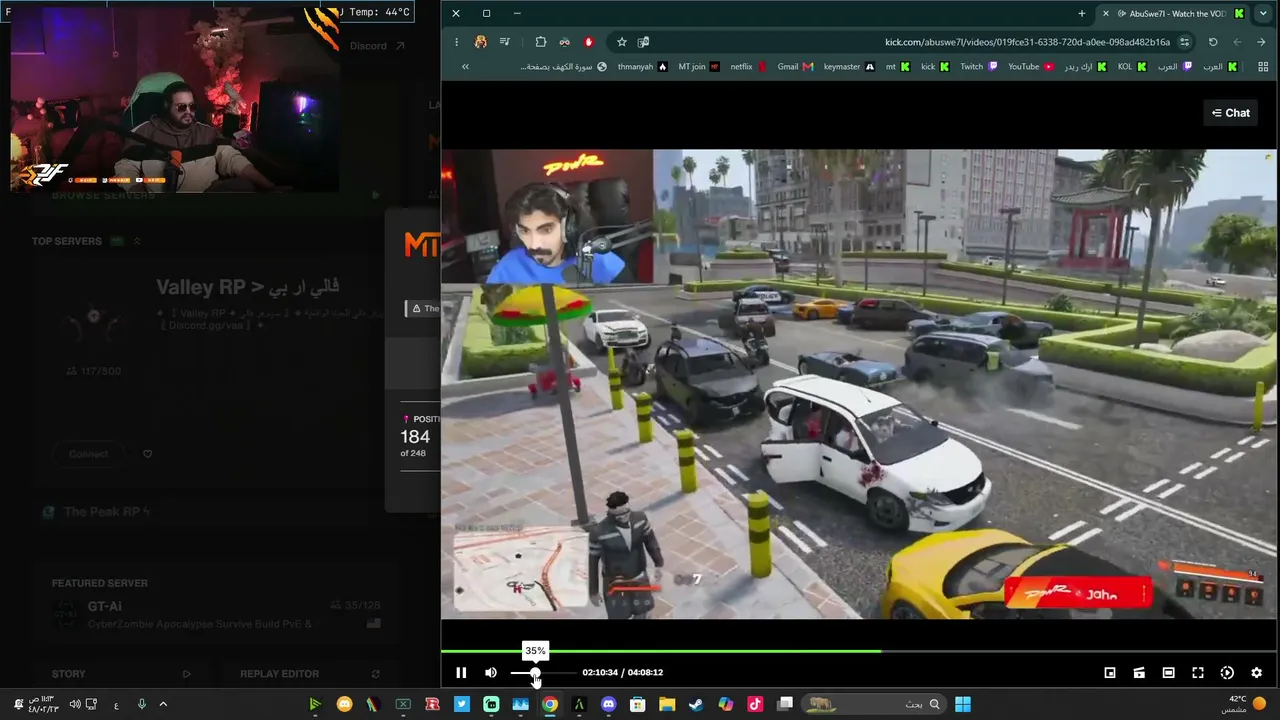
Task: Bookmark this page with the star icon
Action: [622, 42]
